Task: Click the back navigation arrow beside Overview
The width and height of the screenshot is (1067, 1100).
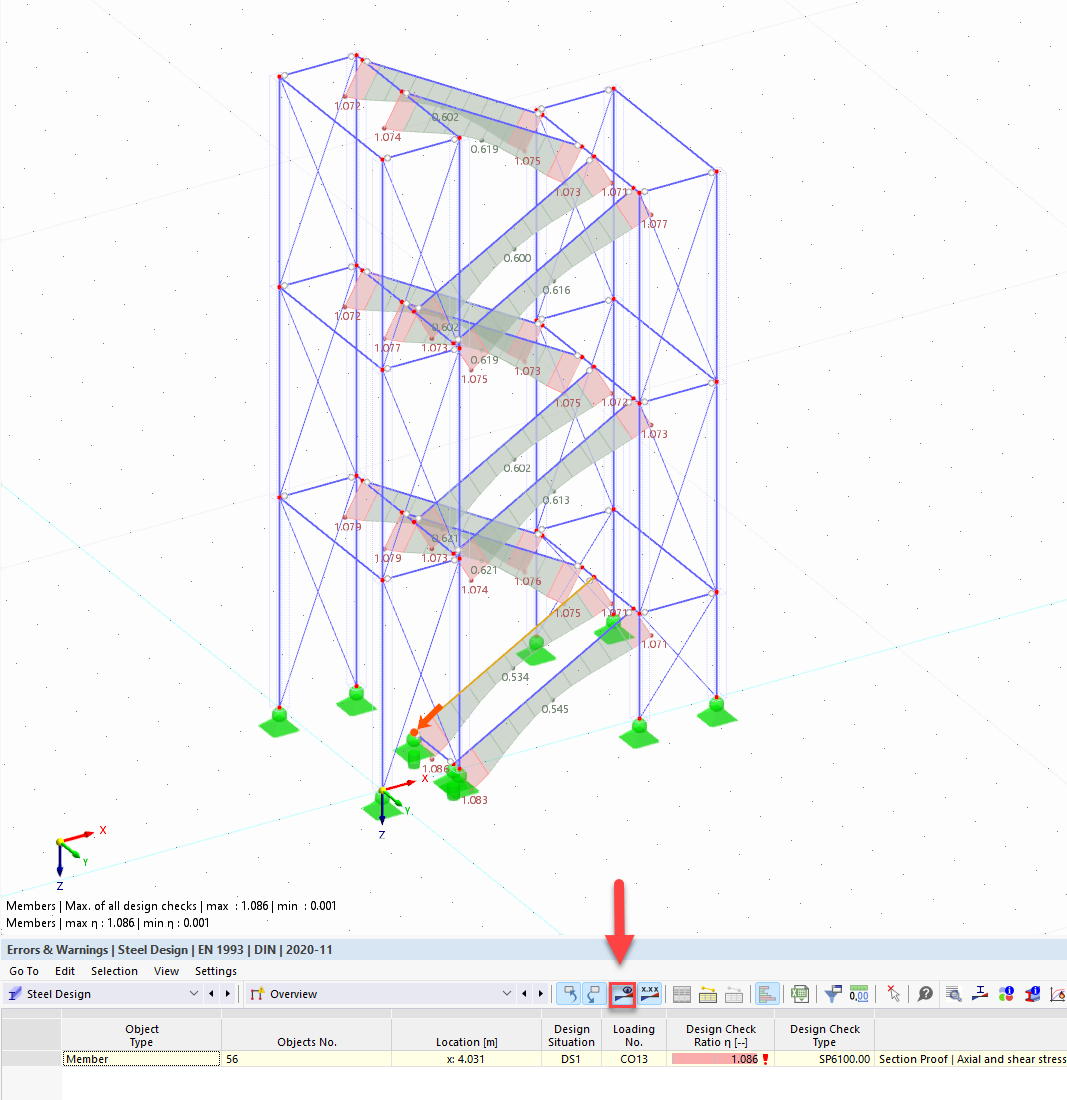Action: click(524, 994)
